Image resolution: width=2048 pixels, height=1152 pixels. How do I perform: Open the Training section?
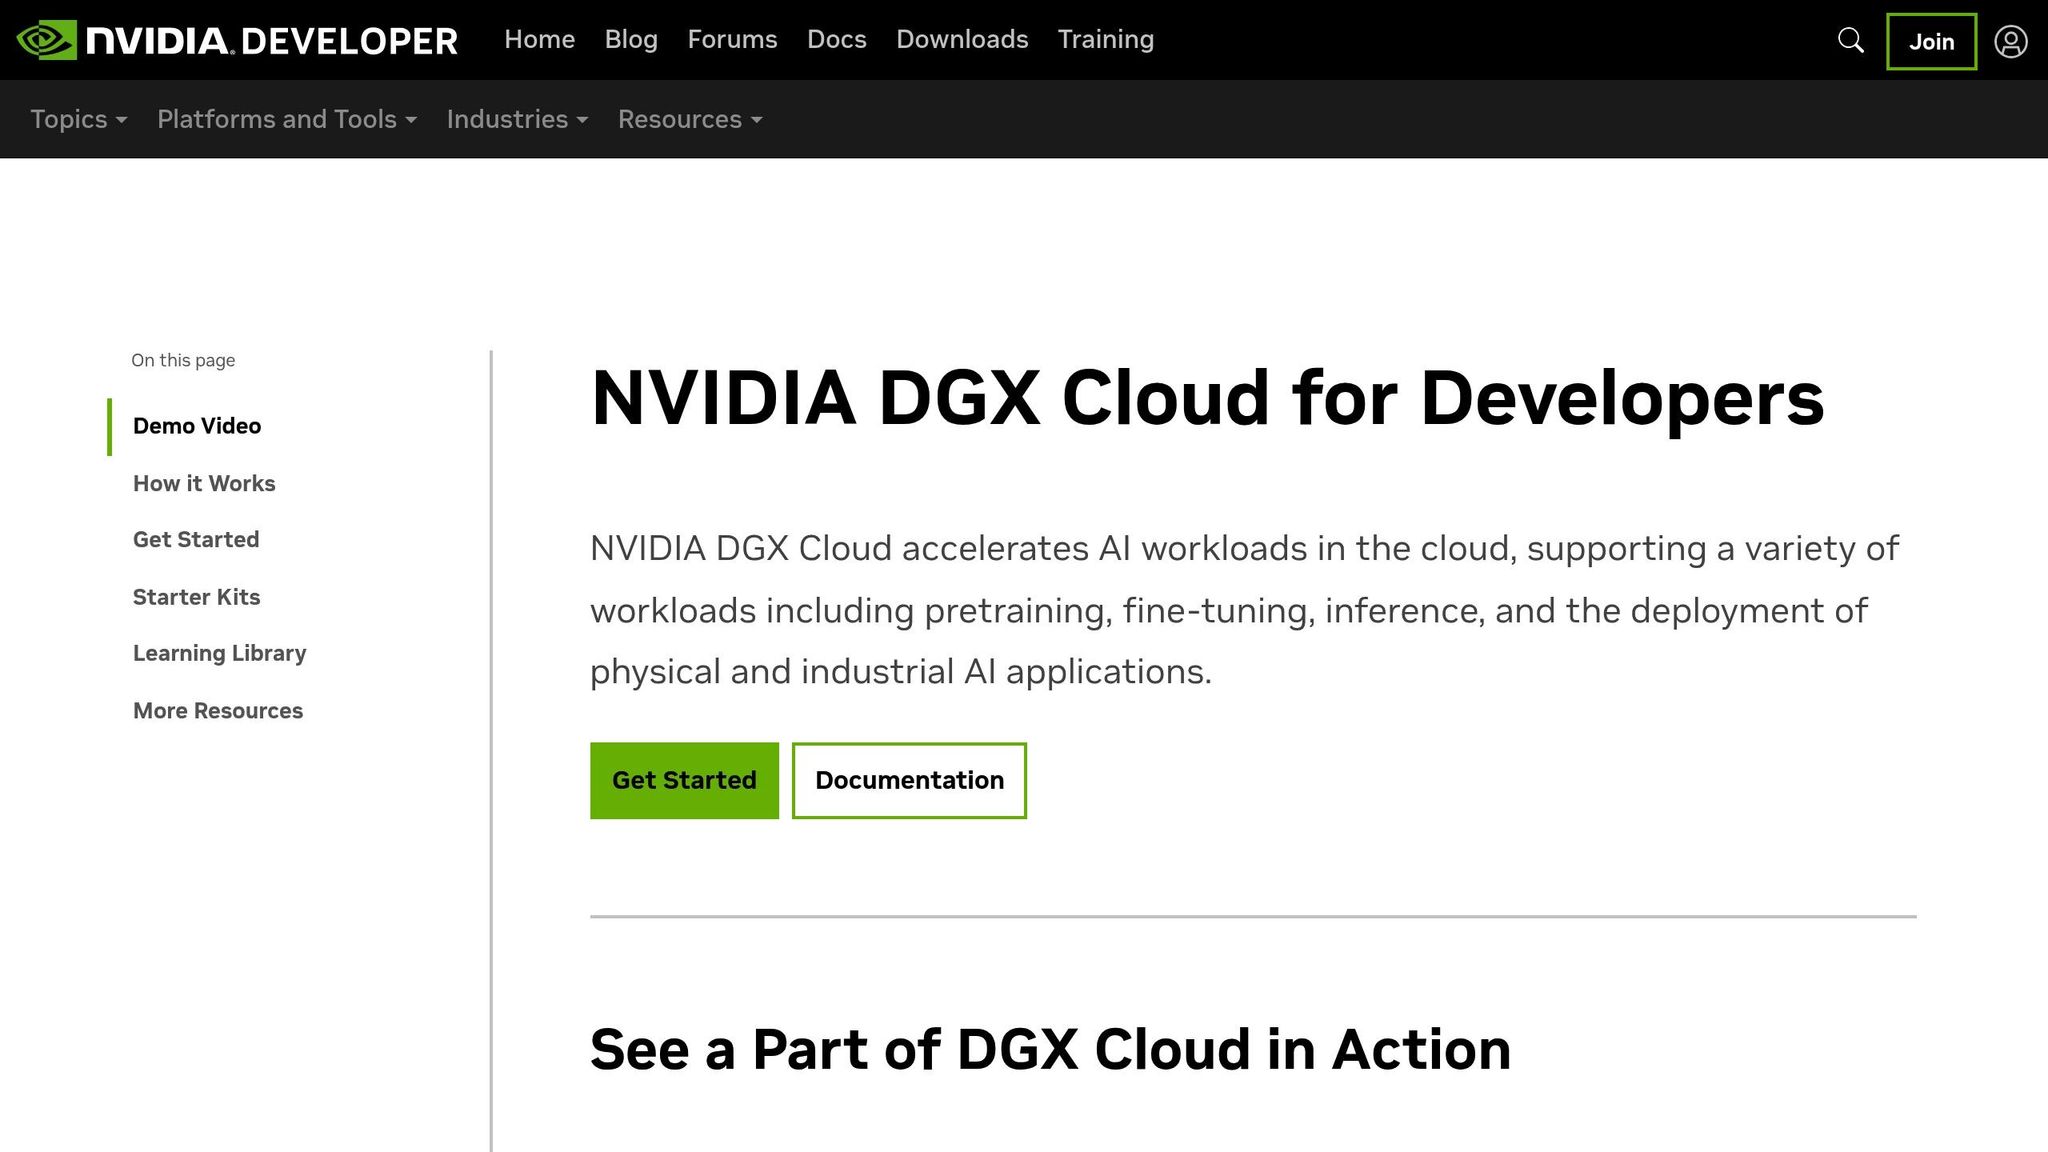point(1105,39)
